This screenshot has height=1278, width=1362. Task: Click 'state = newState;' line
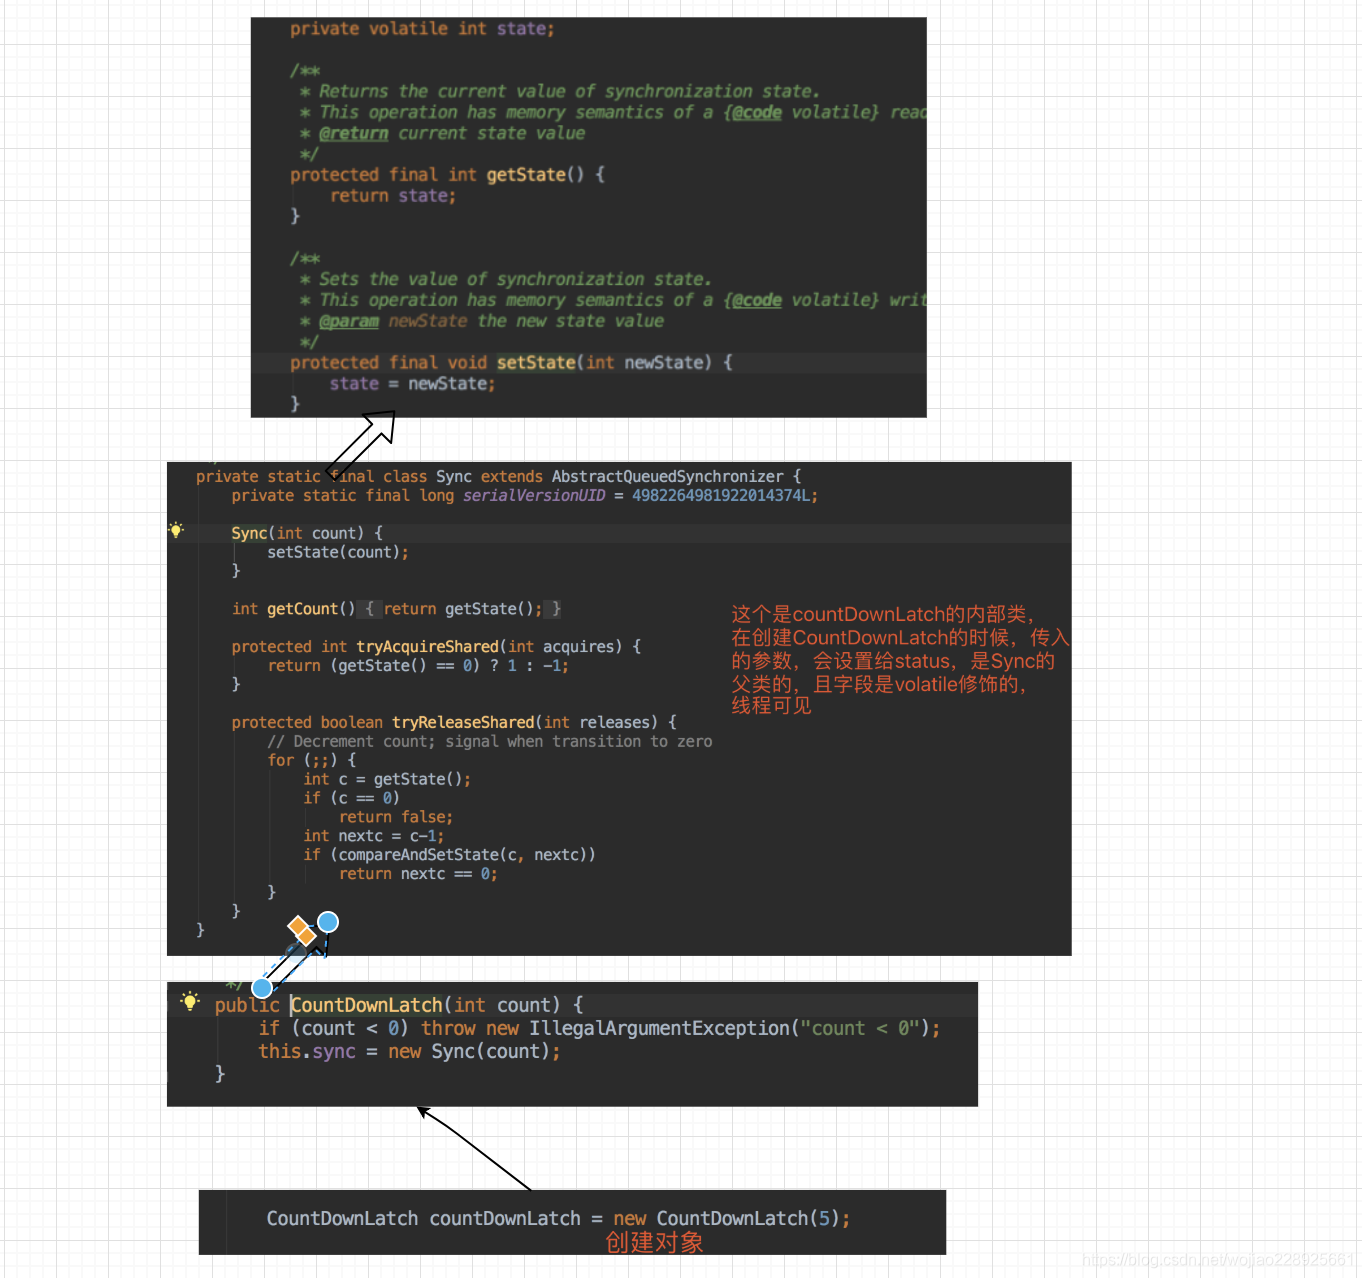pyautogui.click(x=412, y=384)
